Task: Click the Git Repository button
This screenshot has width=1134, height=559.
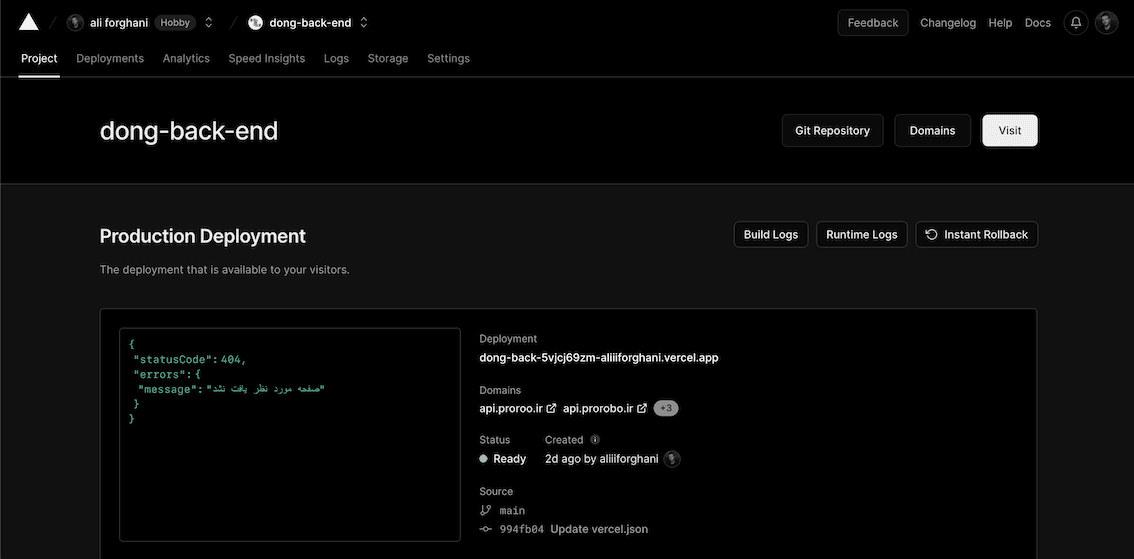Action: 832,131
